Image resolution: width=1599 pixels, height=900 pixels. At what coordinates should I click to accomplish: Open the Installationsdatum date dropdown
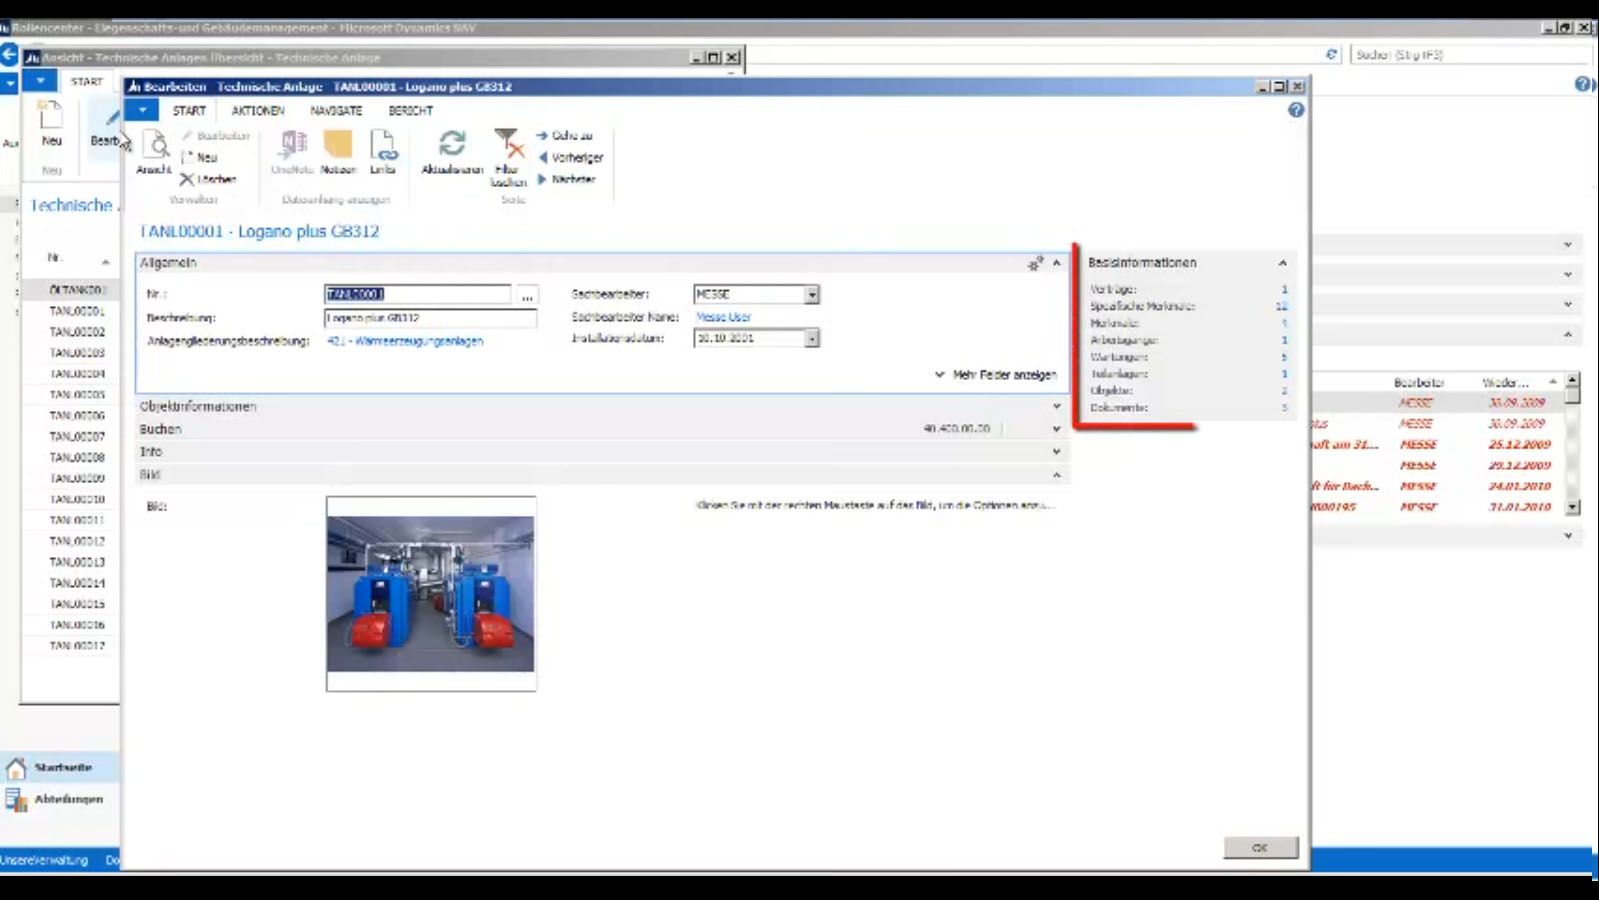pyautogui.click(x=812, y=338)
